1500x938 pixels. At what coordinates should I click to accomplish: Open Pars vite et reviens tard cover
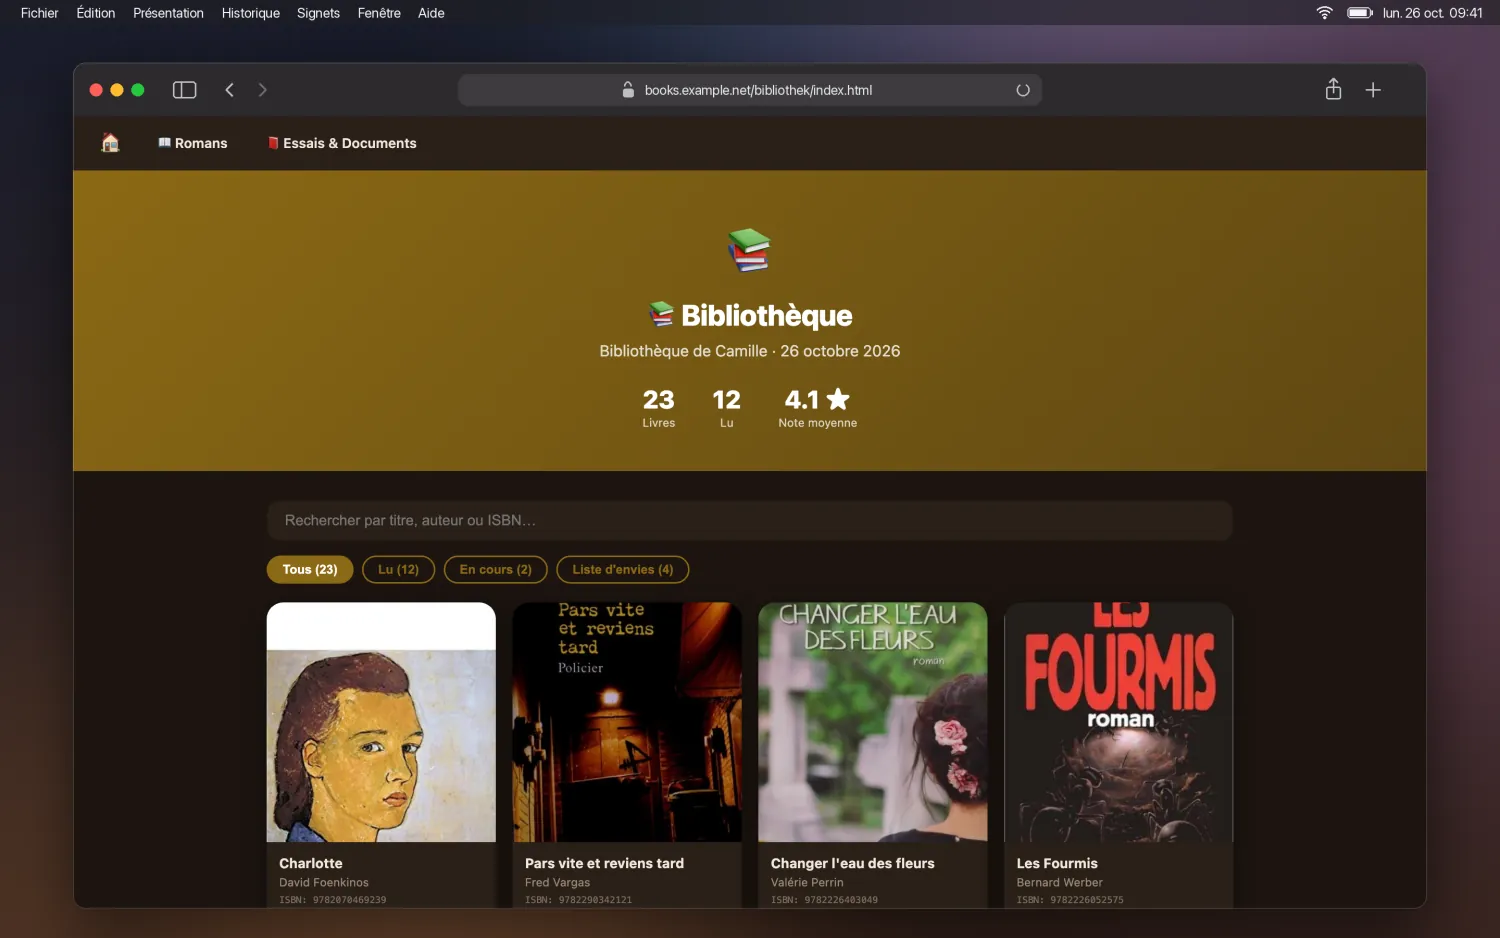click(627, 722)
